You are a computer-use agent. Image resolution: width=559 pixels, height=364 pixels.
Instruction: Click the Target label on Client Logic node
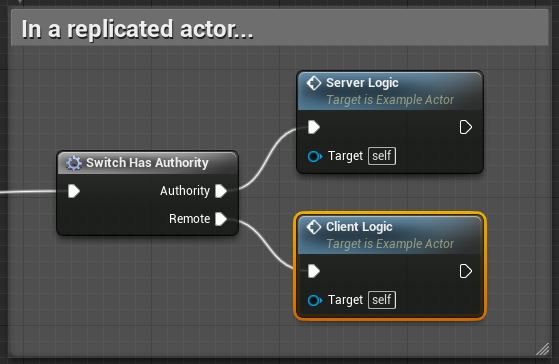345,300
